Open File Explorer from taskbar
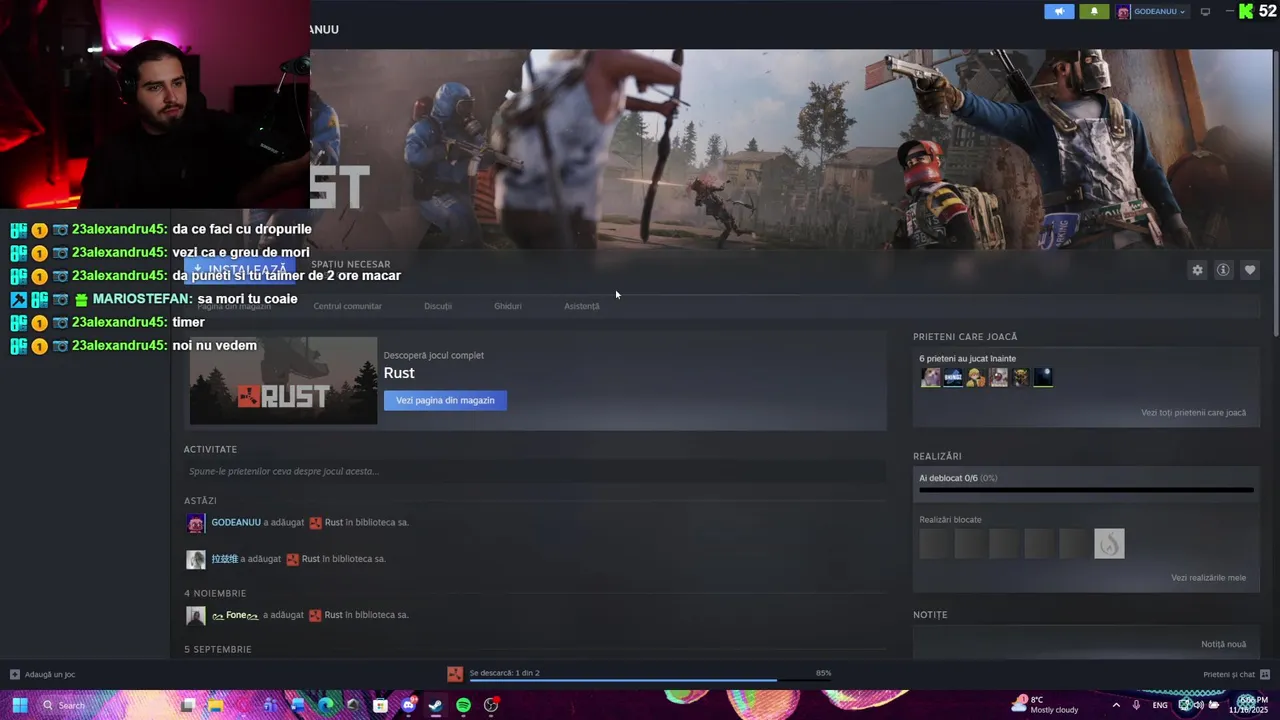Screen dimensions: 1280x720 pos(215,705)
